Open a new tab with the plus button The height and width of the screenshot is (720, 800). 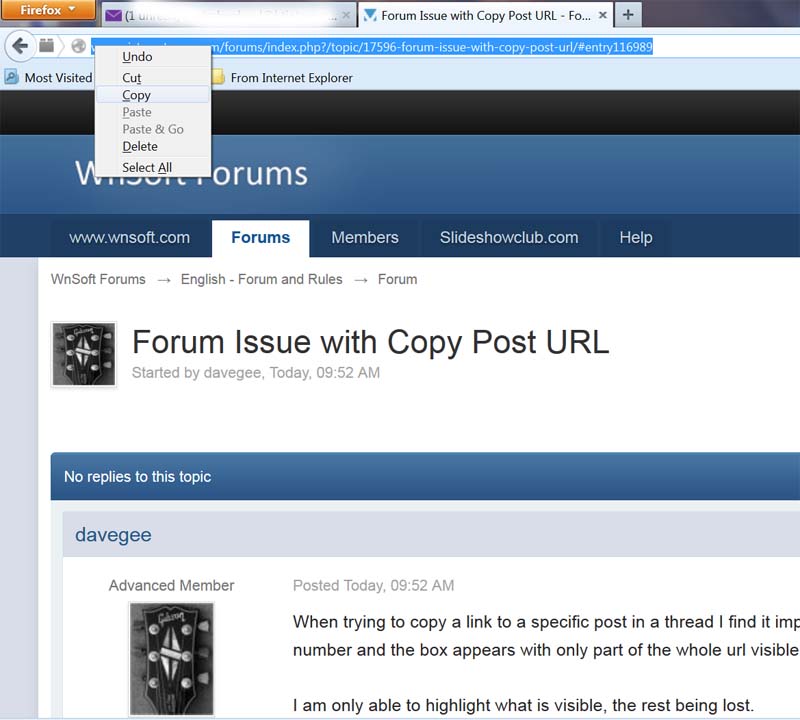pos(628,15)
